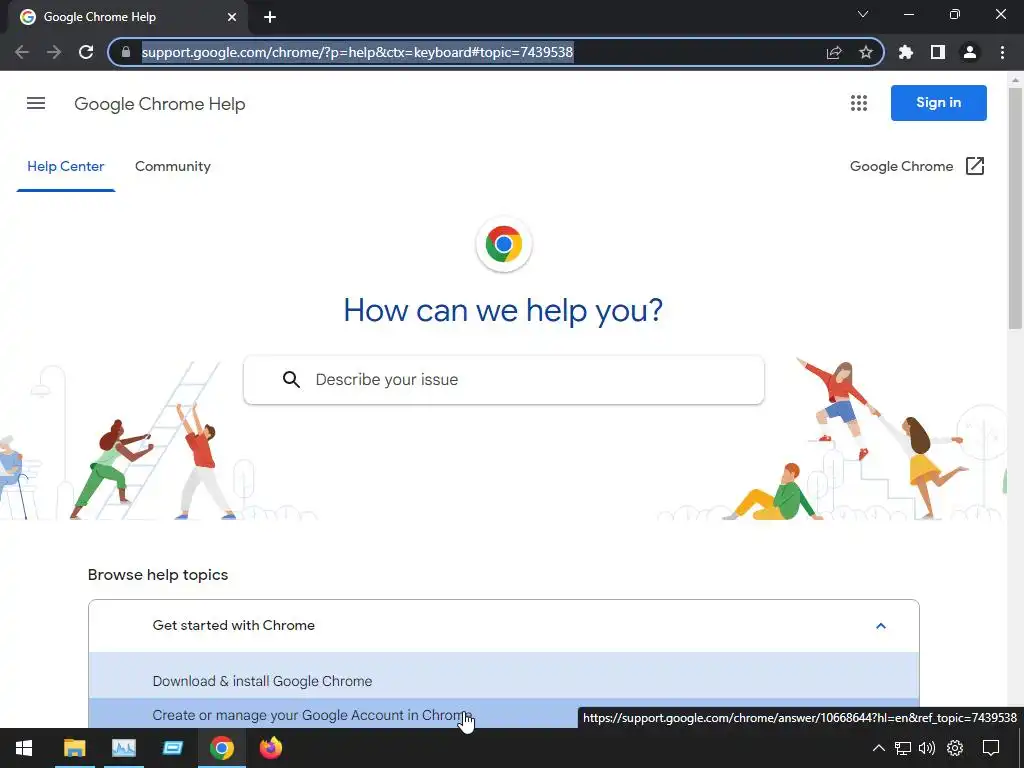Image resolution: width=1024 pixels, height=768 pixels.
Task: Open Chrome's three-dot customize menu
Action: tap(1002, 52)
